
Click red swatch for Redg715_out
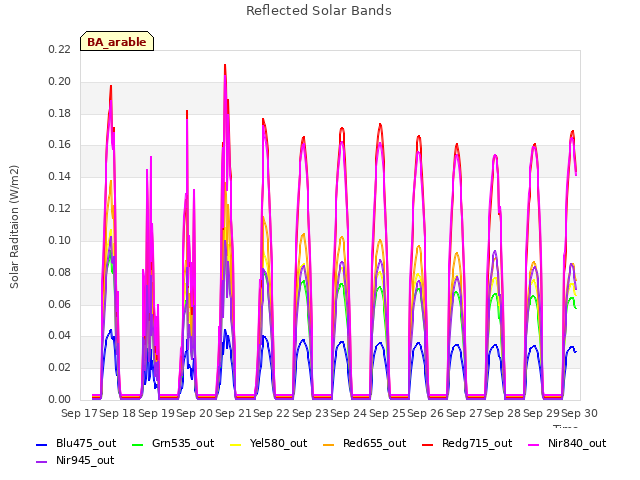click(428, 444)
